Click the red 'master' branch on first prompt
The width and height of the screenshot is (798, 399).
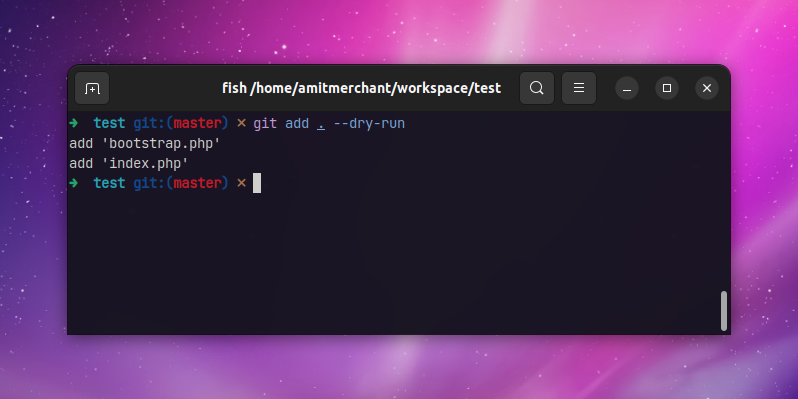click(197, 124)
